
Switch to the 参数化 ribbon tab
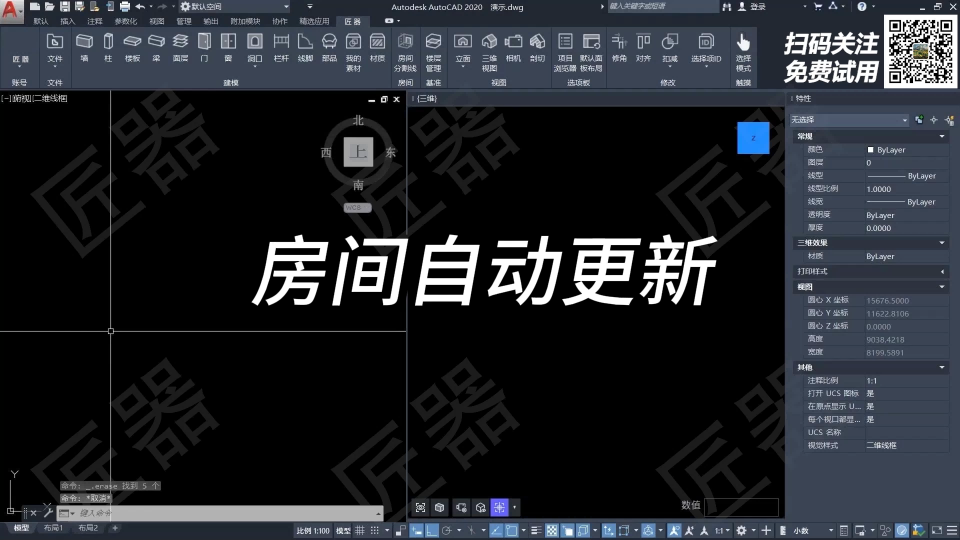[126, 21]
